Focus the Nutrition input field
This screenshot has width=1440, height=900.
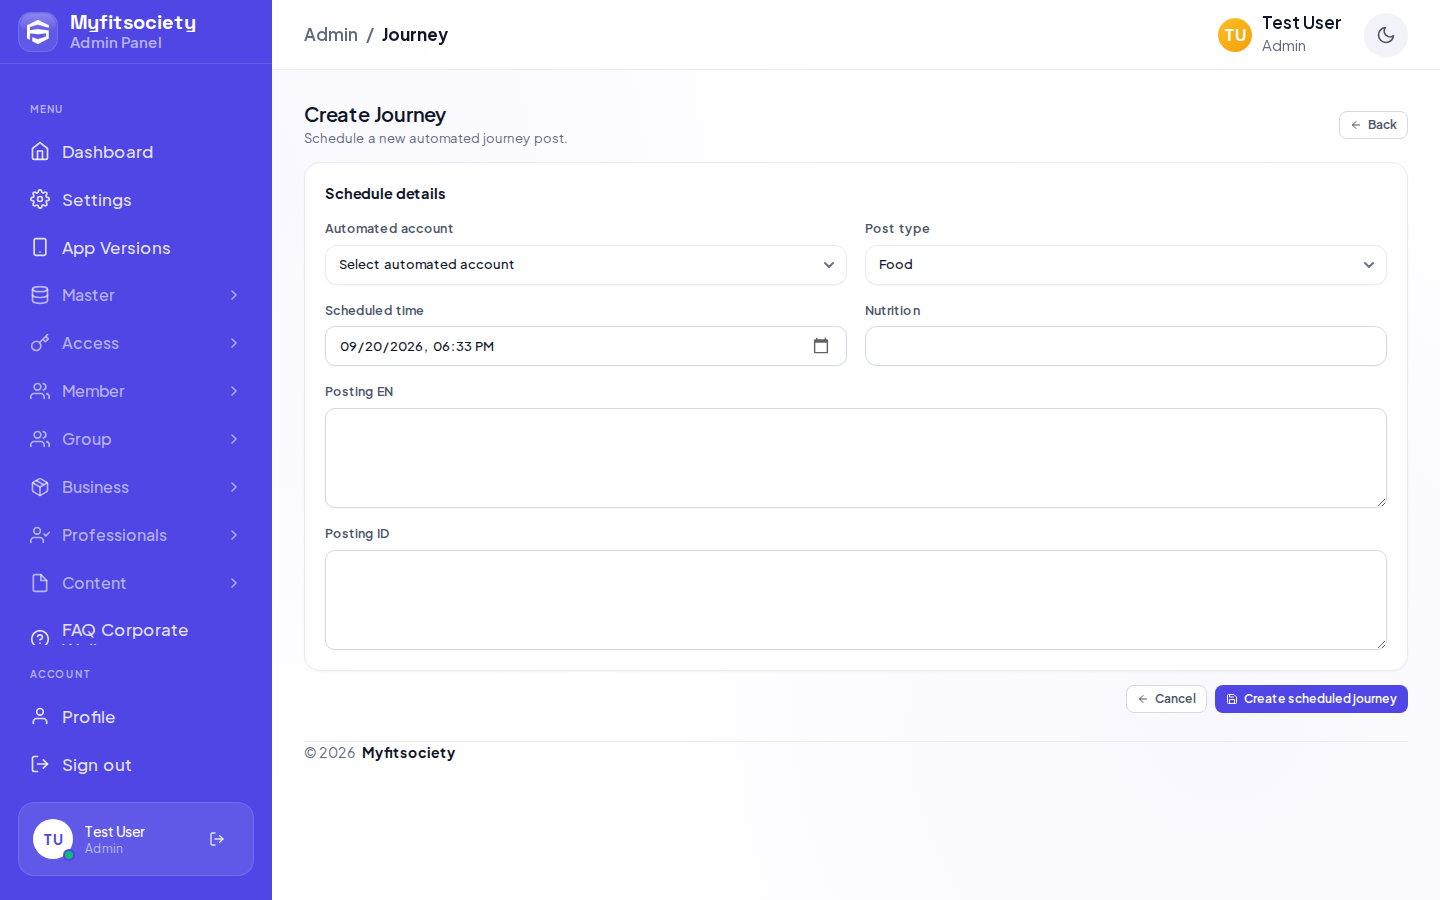[1126, 346]
